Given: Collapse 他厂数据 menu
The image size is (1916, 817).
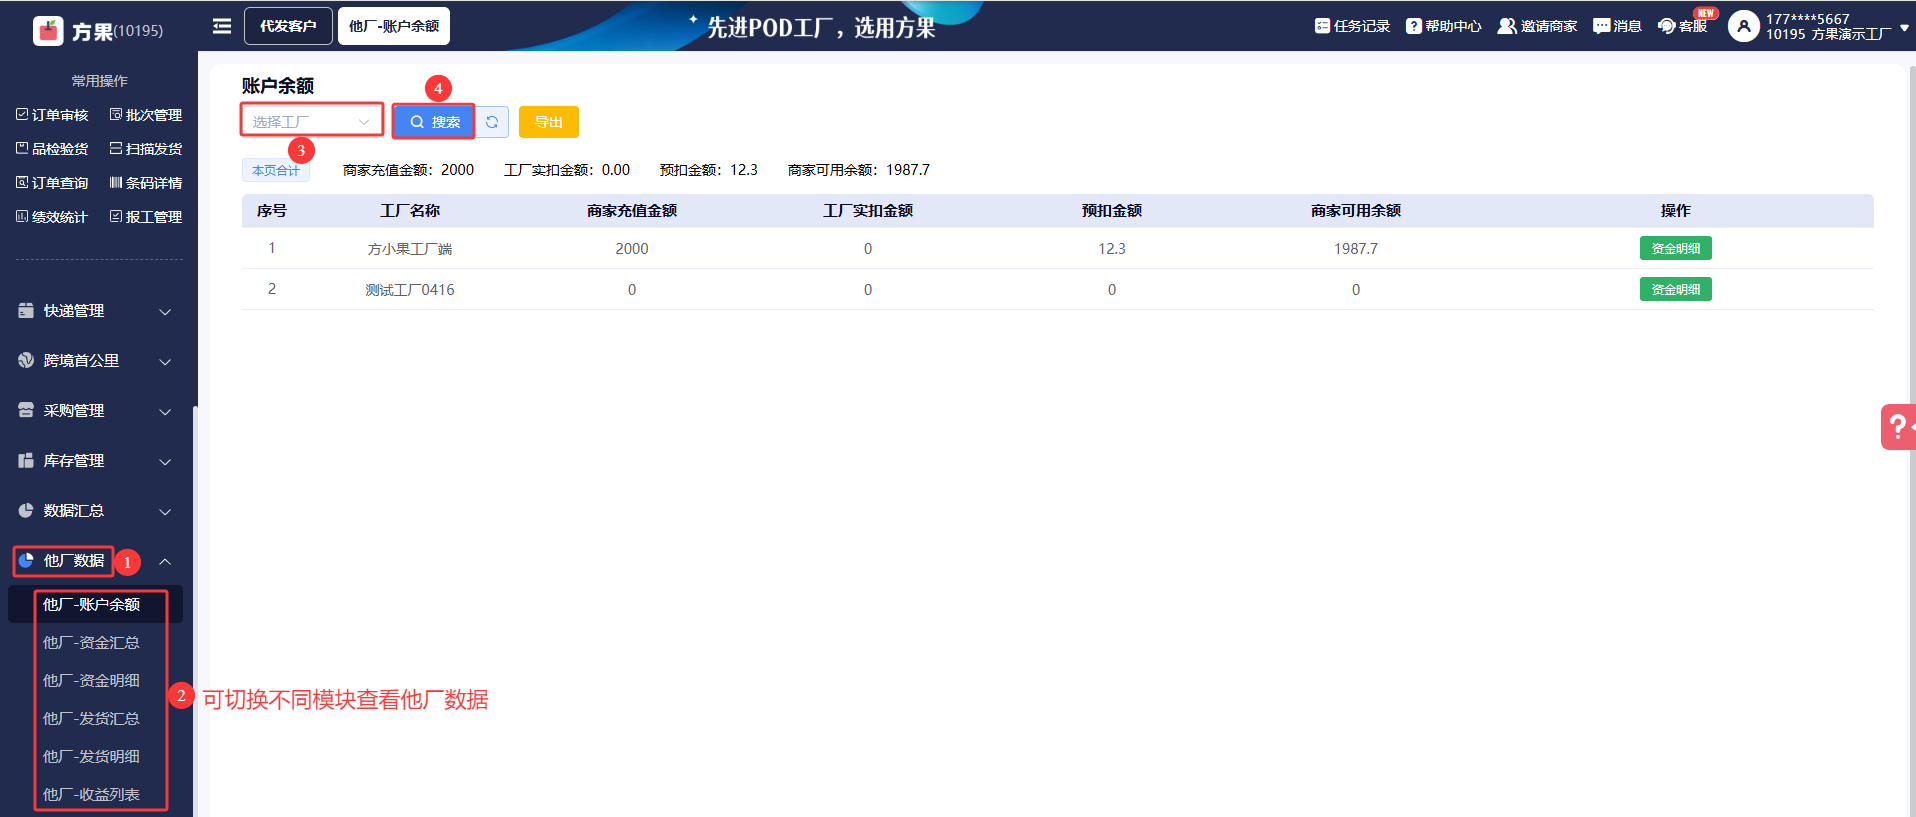Looking at the screenshot, I should point(95,561).
